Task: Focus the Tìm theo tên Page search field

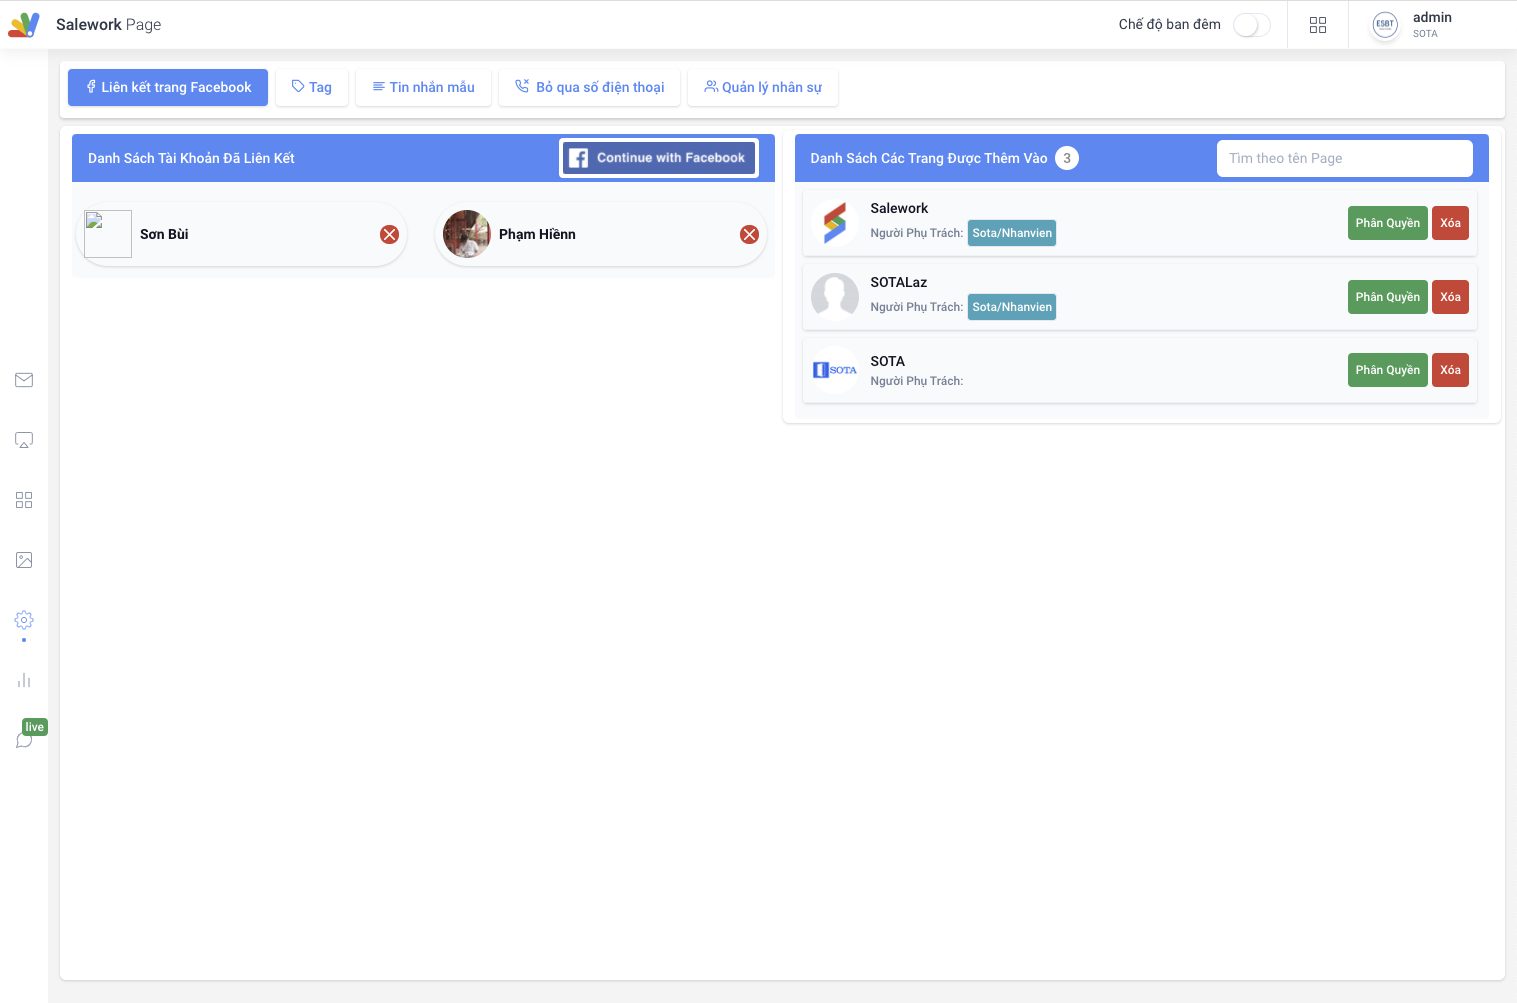Action: click(1344, 158)
